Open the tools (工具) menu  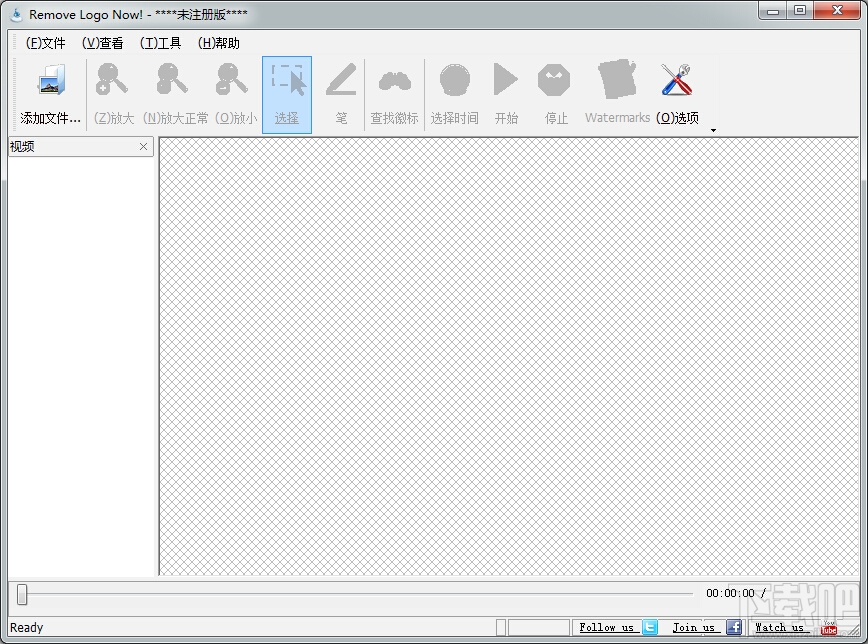tap(161, 43)
